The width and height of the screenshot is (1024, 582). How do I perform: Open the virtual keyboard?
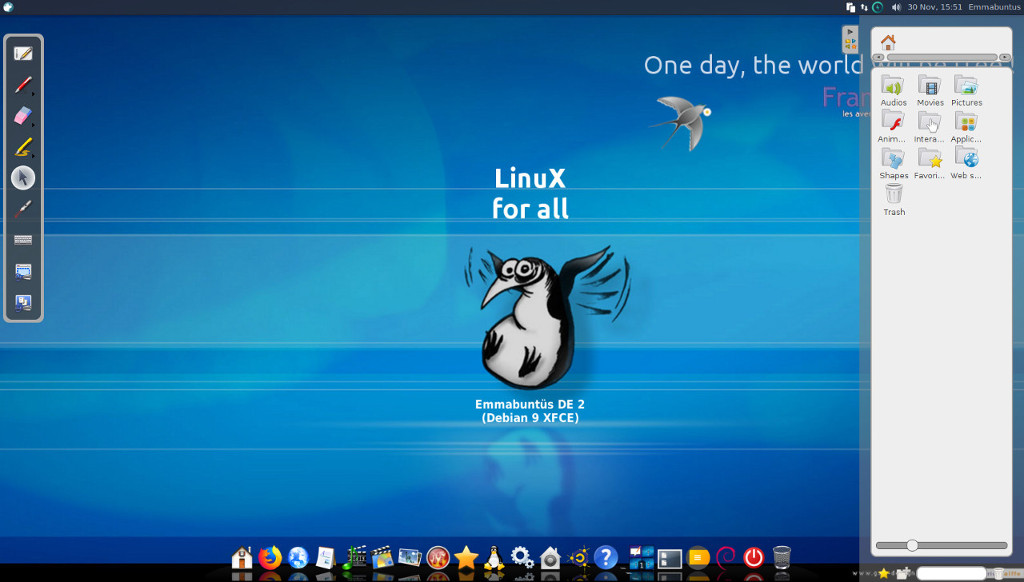click(x=23, y=240)
